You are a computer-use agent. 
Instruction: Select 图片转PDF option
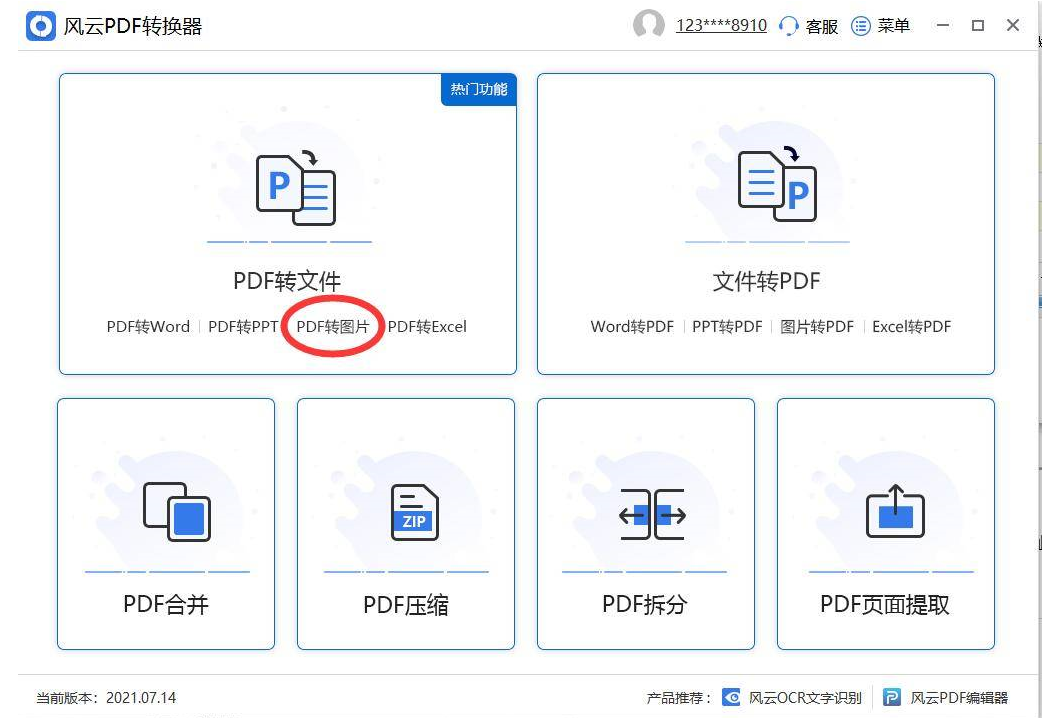click(x=817, y=327)
